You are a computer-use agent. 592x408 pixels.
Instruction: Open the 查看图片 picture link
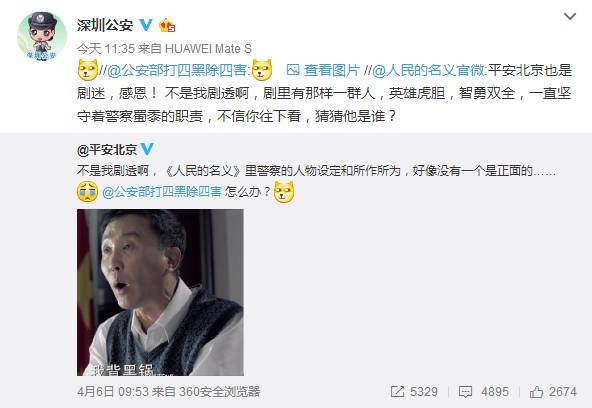click(x=323, y=70)
